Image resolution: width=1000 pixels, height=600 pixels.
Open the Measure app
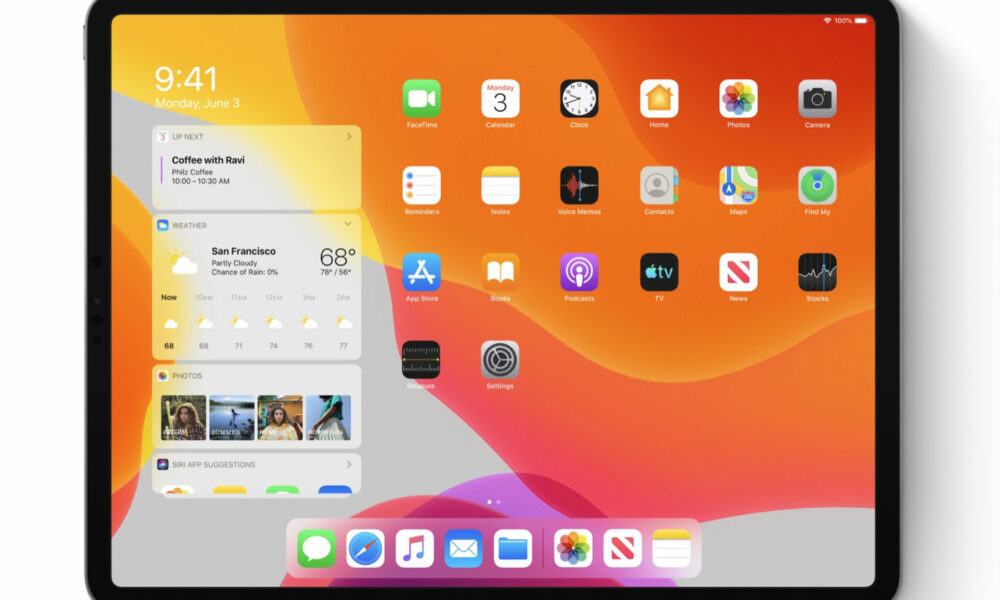(x=421, y=360)
